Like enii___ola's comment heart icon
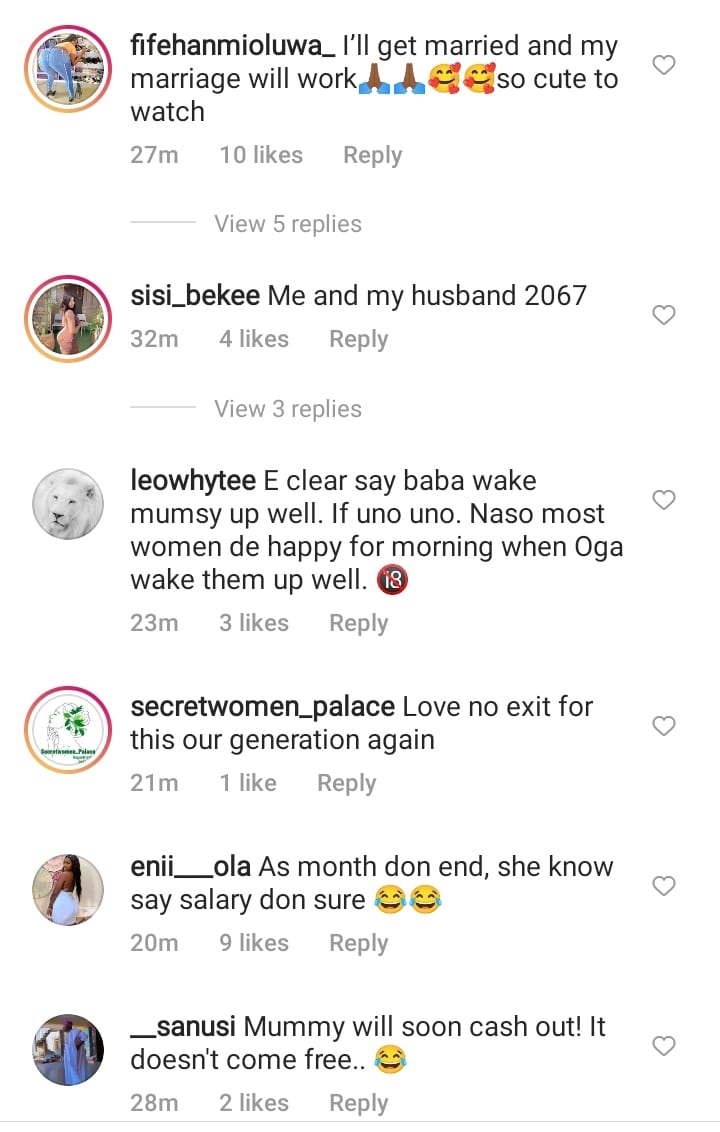The width and height of the screenshot is (720, 1132). point(664,886)
